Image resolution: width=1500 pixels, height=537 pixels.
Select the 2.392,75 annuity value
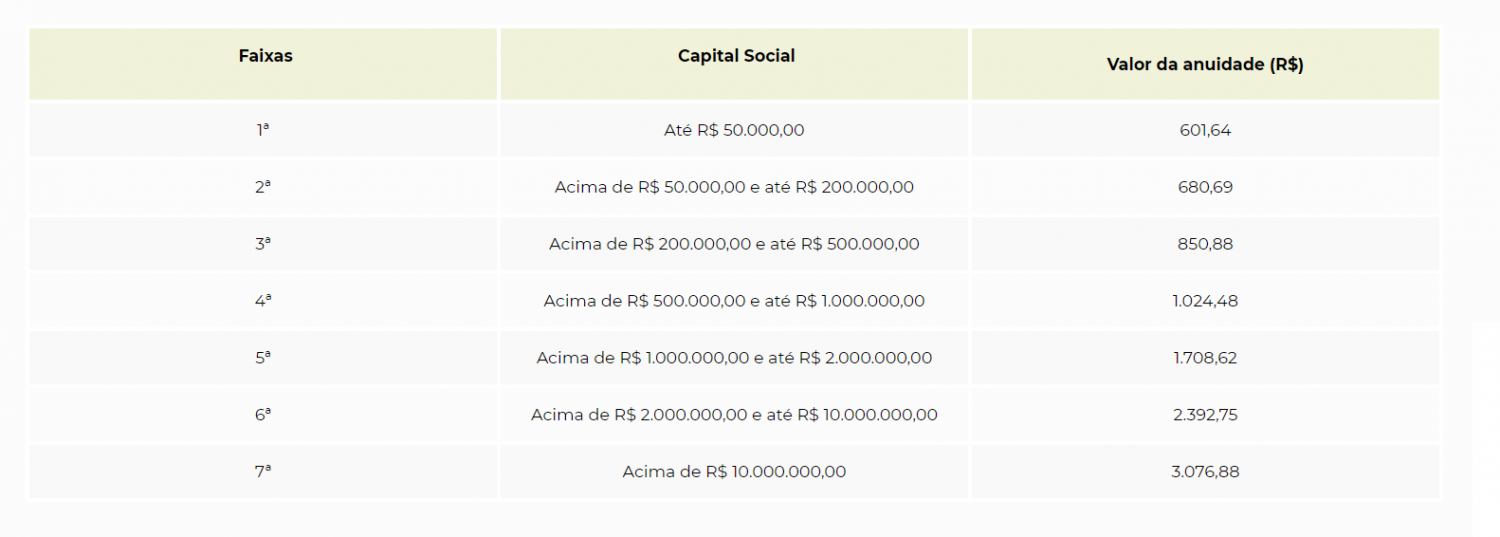pyautogui.click(x=1205, y=415)
